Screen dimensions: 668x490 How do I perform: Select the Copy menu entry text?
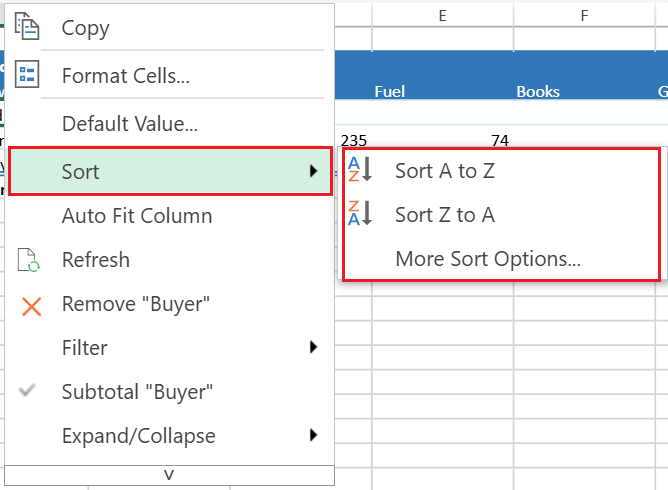[x=86, y=28]
